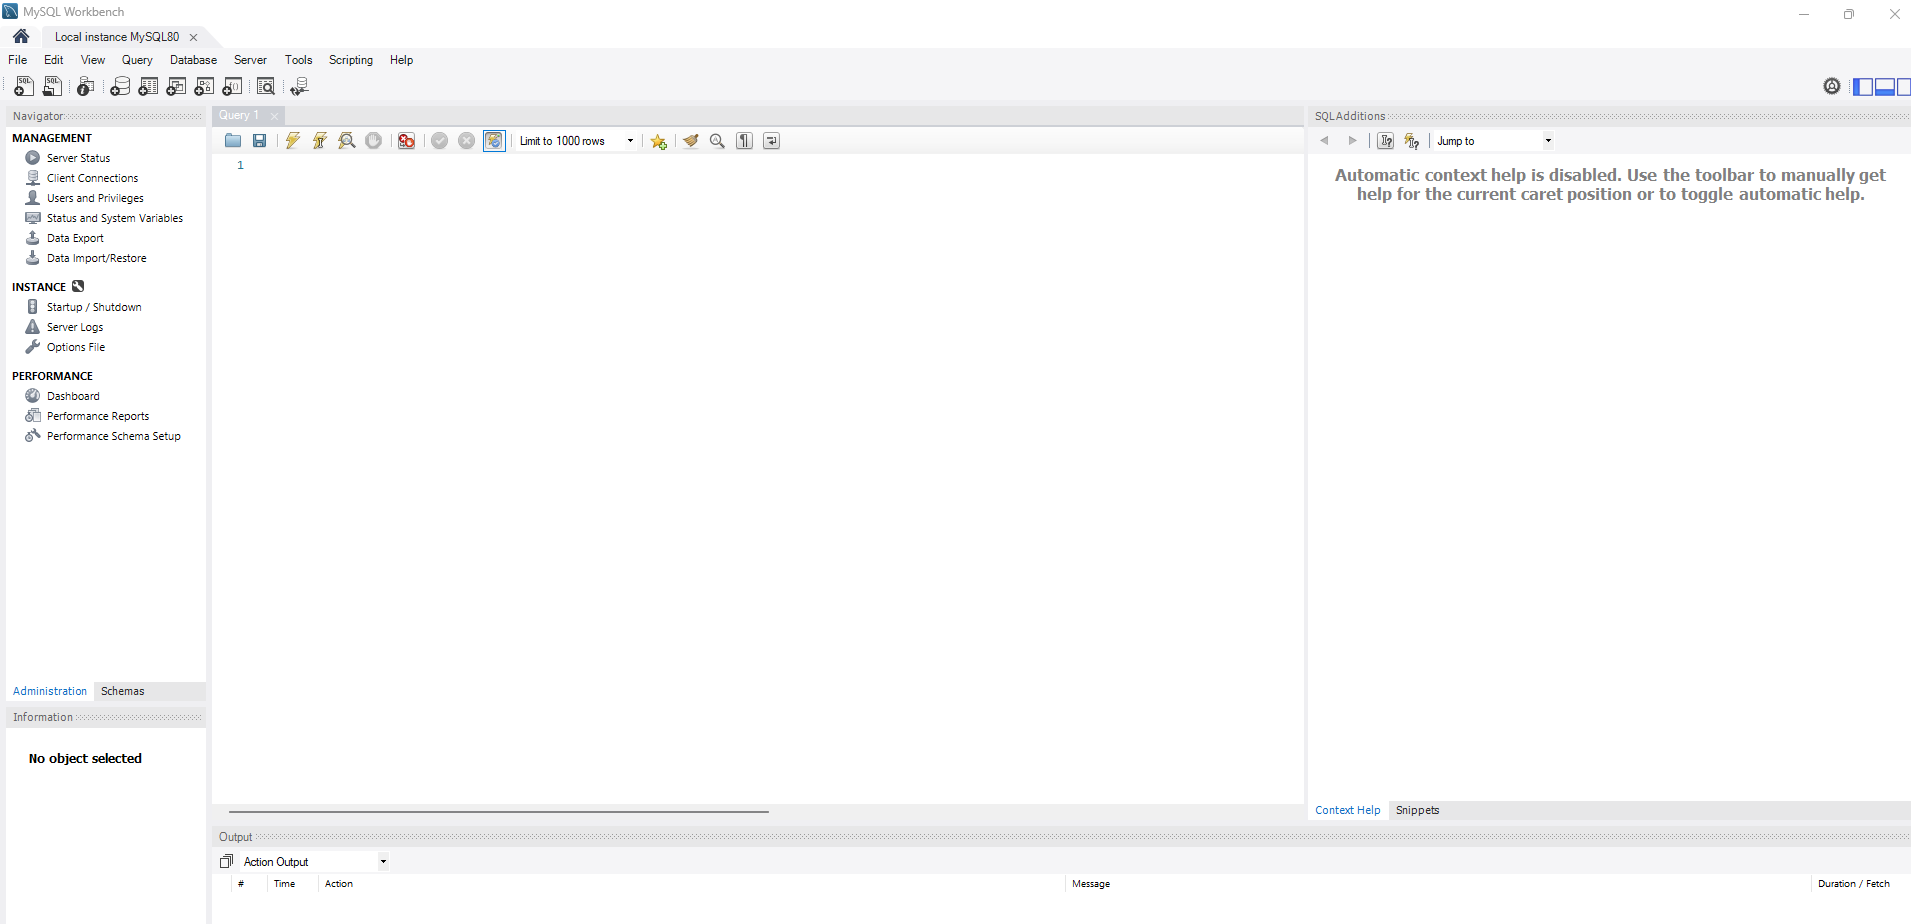Open Performance Reports

tap(98, 416)
